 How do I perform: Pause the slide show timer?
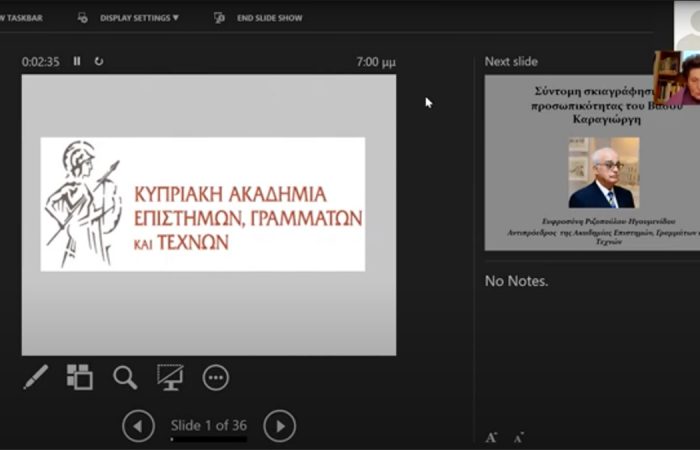(x=77, y=62)
